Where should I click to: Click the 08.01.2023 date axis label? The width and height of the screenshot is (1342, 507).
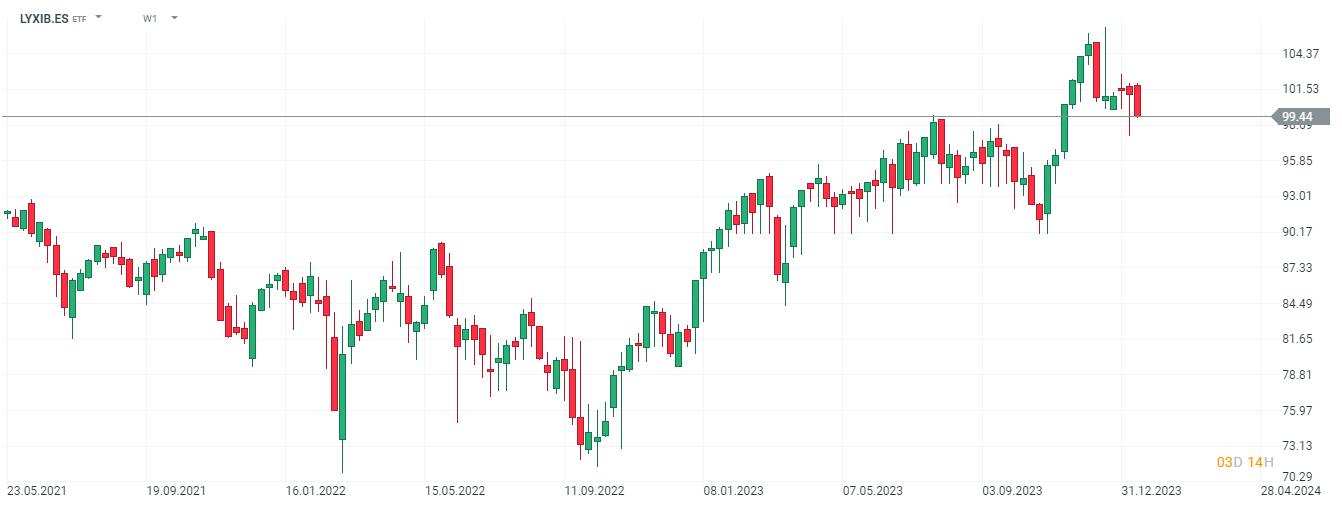click(x=733, y=491)
